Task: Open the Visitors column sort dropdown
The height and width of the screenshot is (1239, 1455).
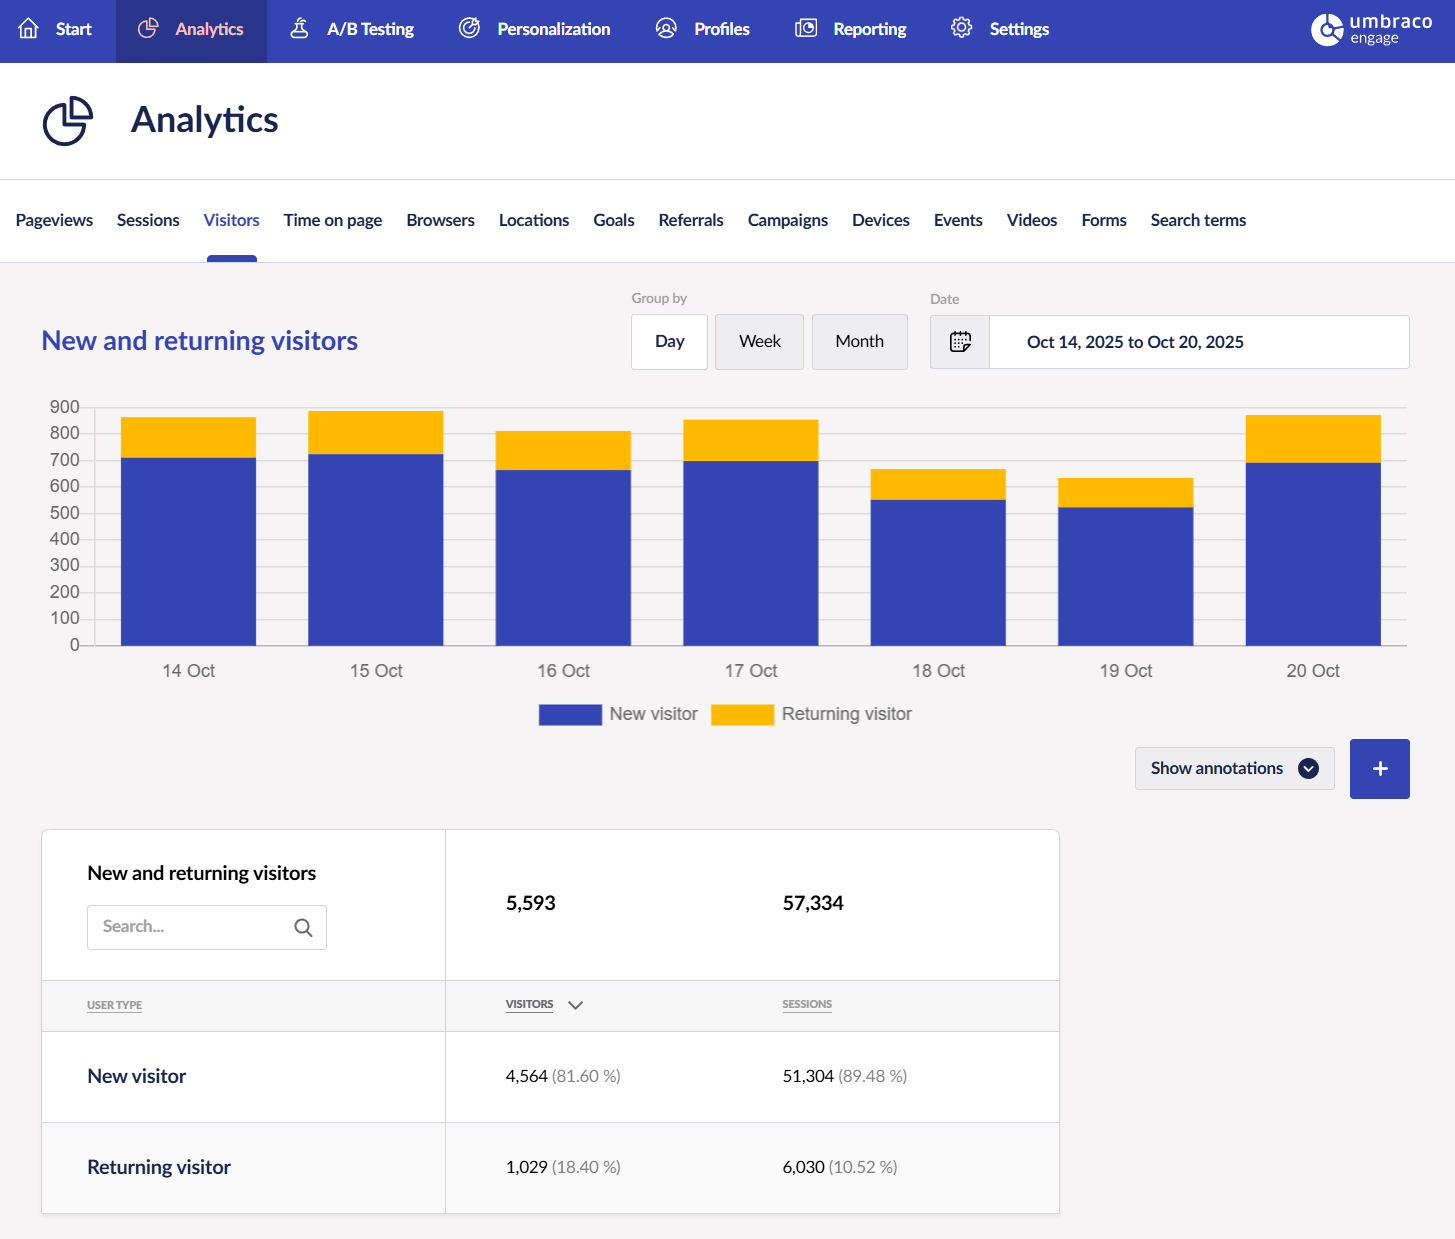Action: click(576, 1005)
